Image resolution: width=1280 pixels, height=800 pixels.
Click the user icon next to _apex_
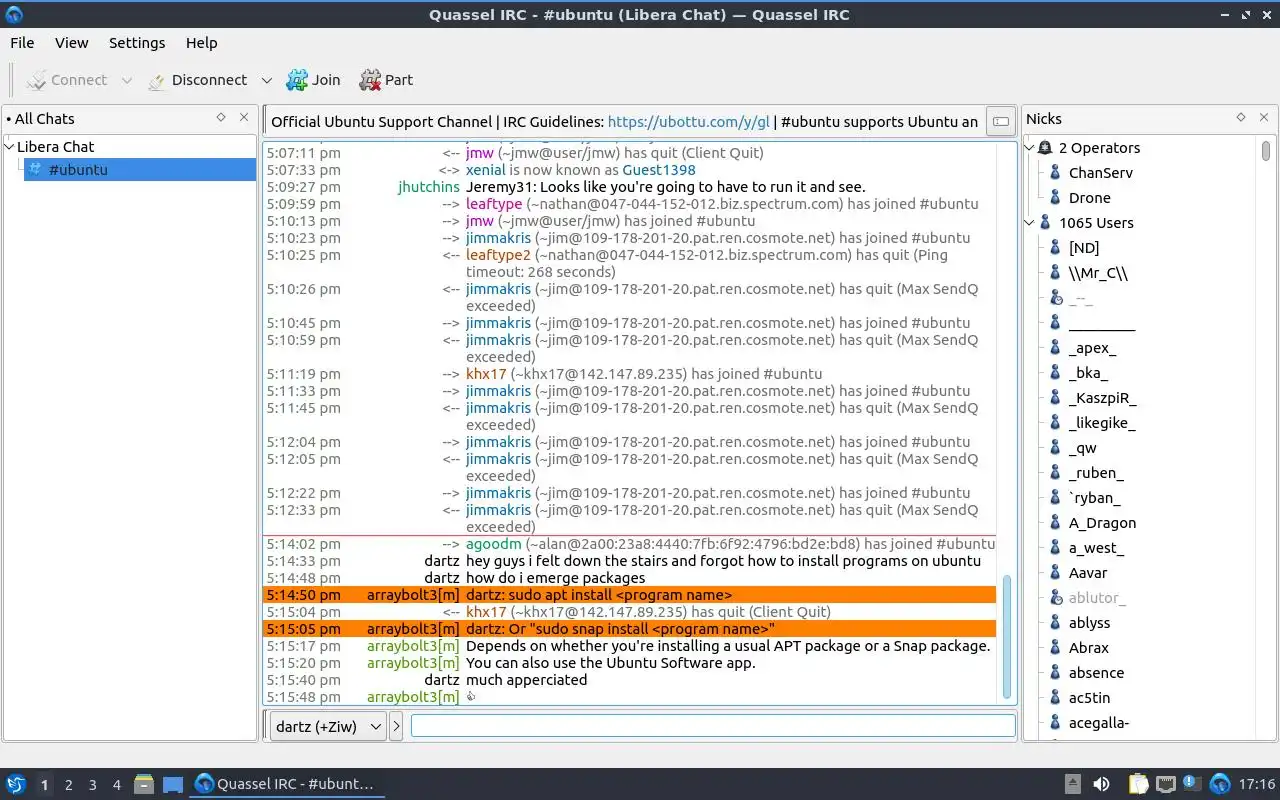pos(1055,348)
